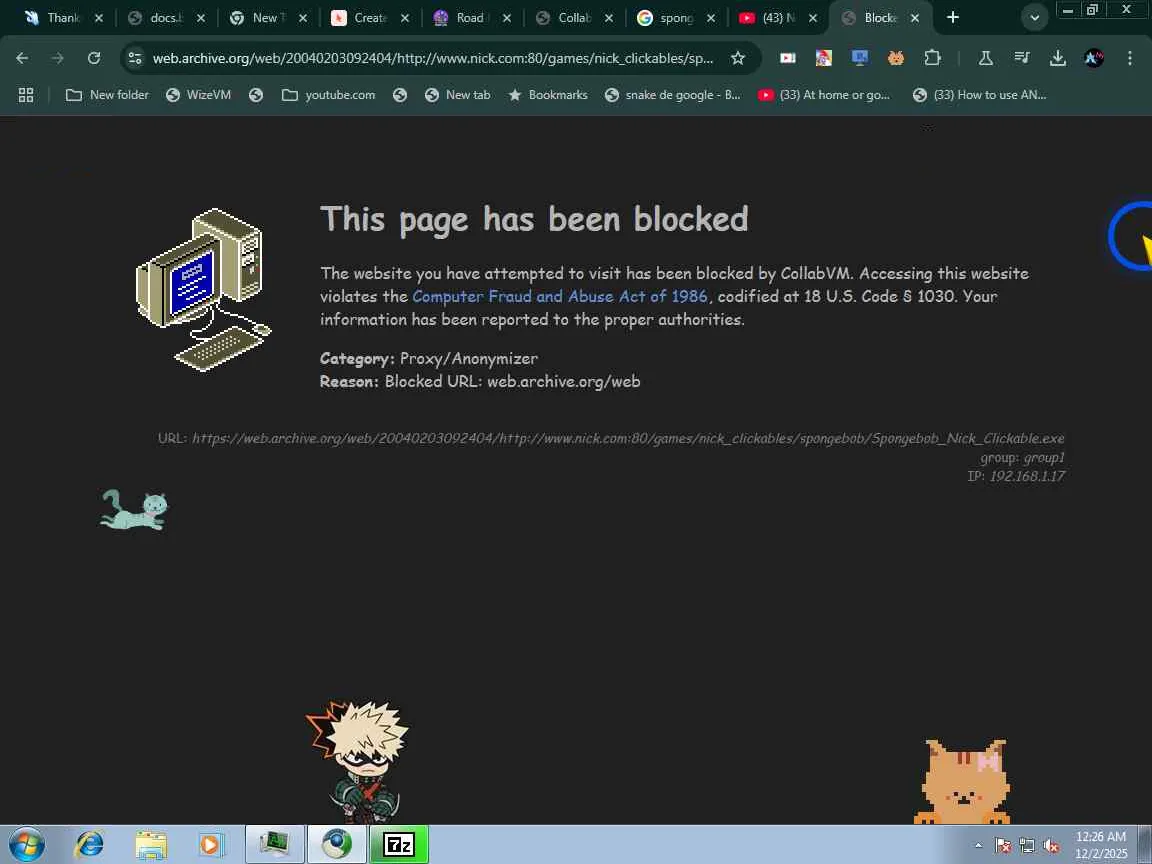Open Windows Explorer from taskbar
Screen dimensions: 1152x864
pos(151,845)
